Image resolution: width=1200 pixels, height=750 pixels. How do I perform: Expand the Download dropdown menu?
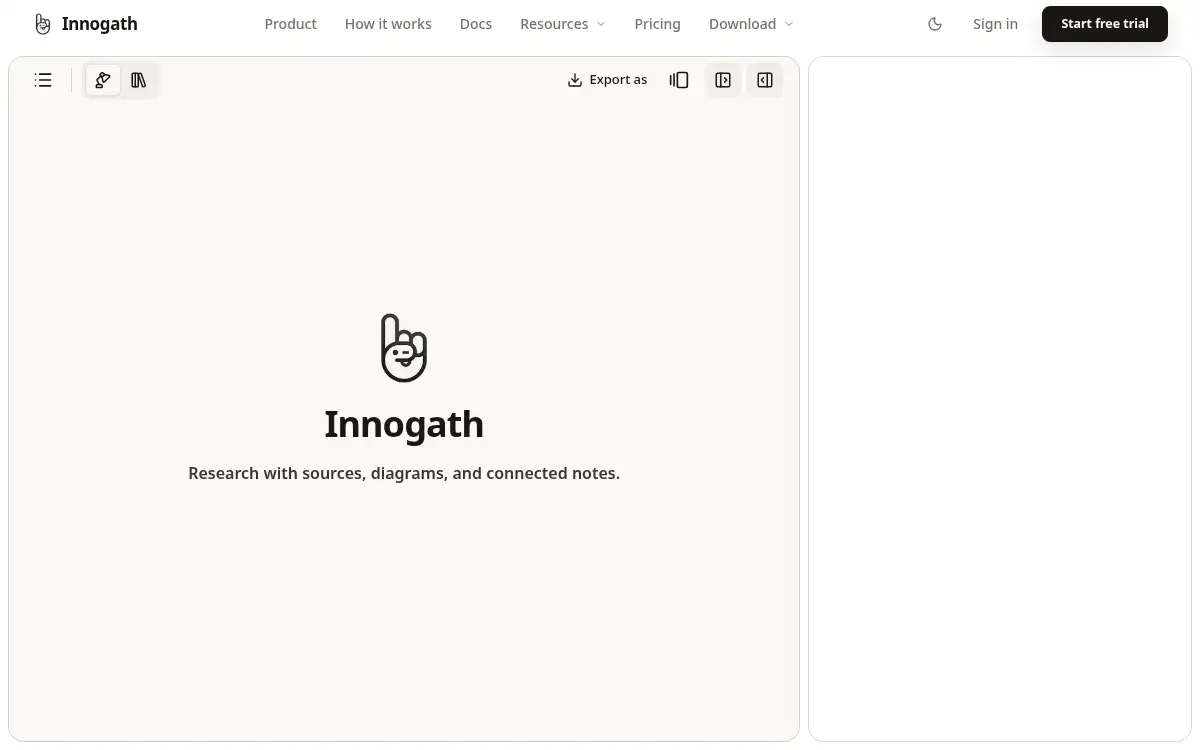[x=751, y=24]
